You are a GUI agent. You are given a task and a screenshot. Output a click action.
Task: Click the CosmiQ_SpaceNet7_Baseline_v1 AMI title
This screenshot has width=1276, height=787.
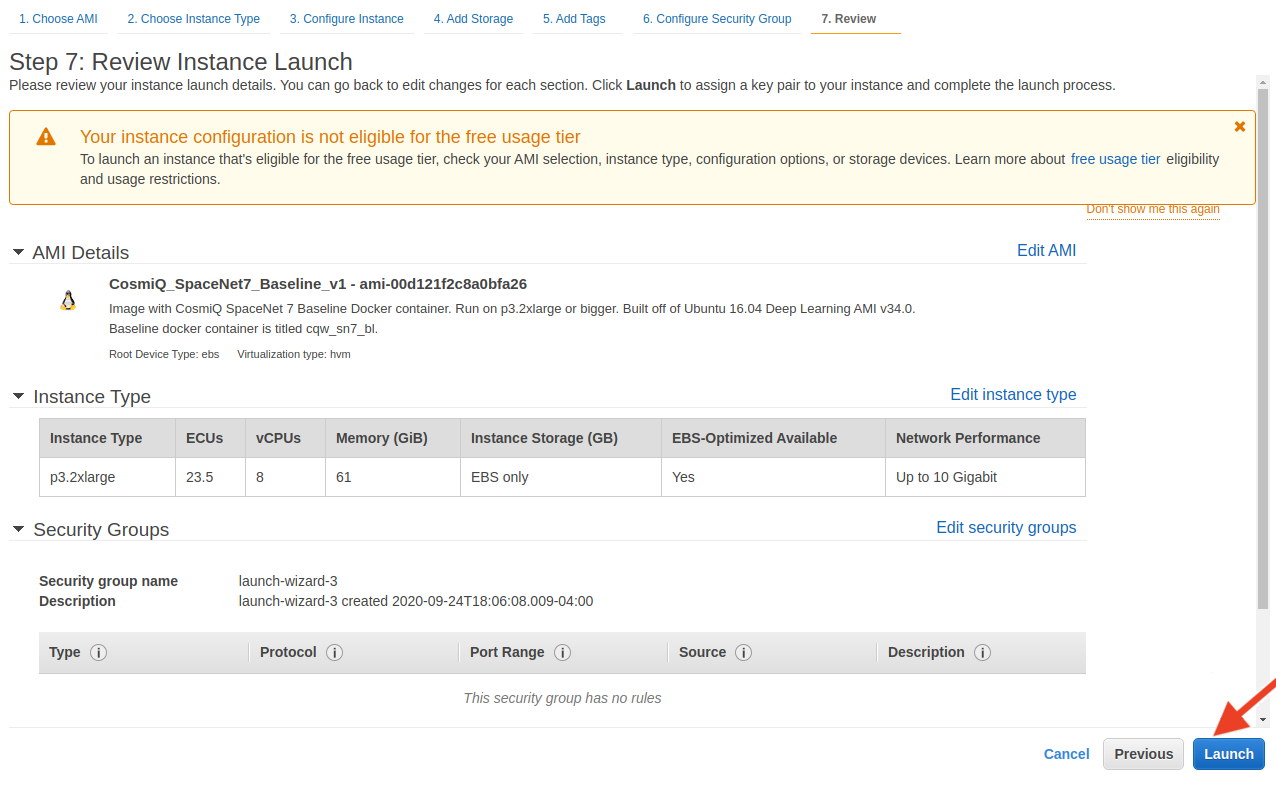(x=318, y=283)
